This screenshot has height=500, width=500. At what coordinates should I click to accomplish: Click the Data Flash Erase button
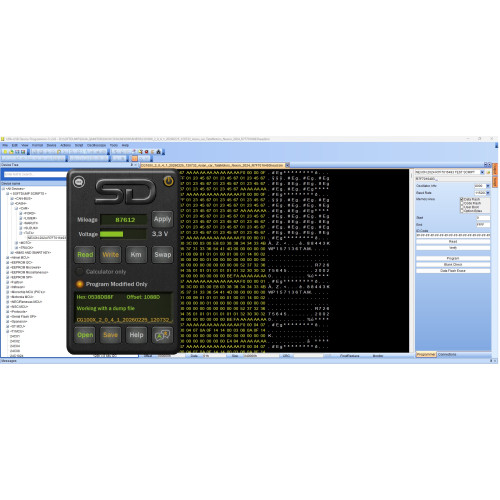pyautogui.click(x=453, y=271)
